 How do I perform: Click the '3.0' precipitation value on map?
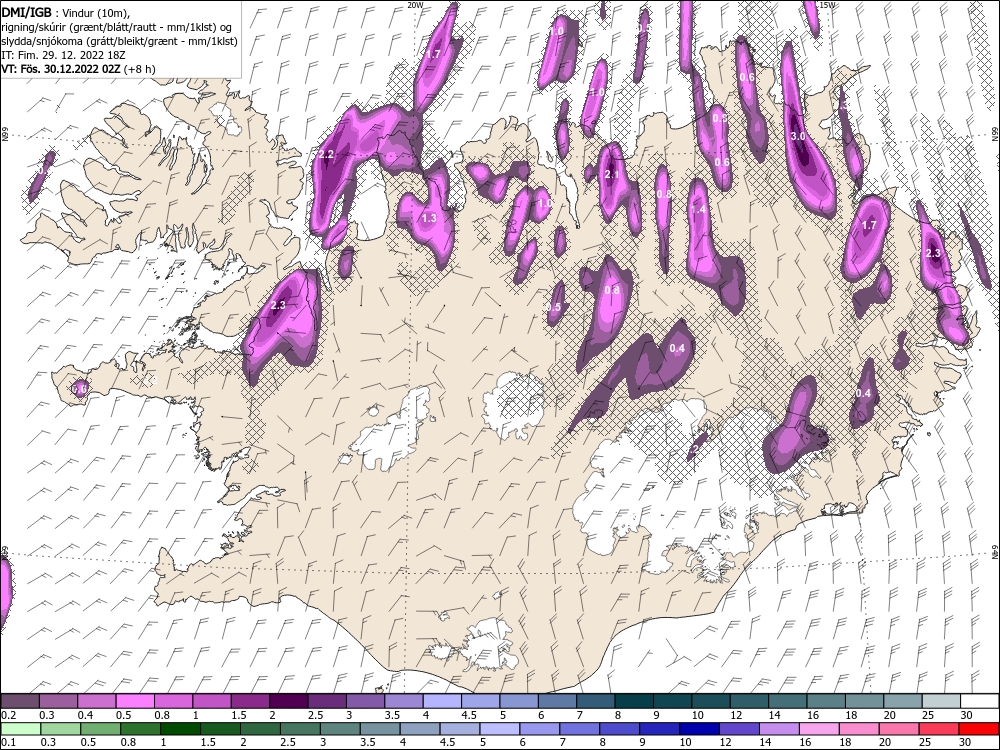798,136
